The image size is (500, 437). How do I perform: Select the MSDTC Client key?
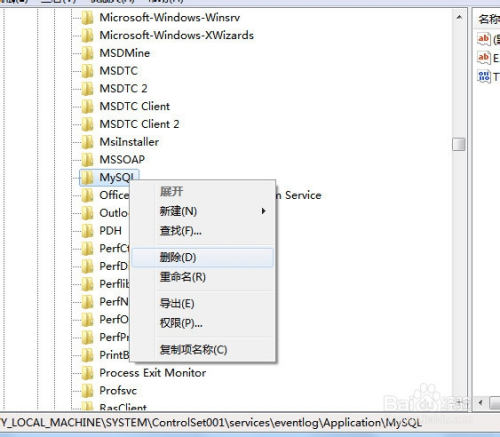click(x=135, y=106)
